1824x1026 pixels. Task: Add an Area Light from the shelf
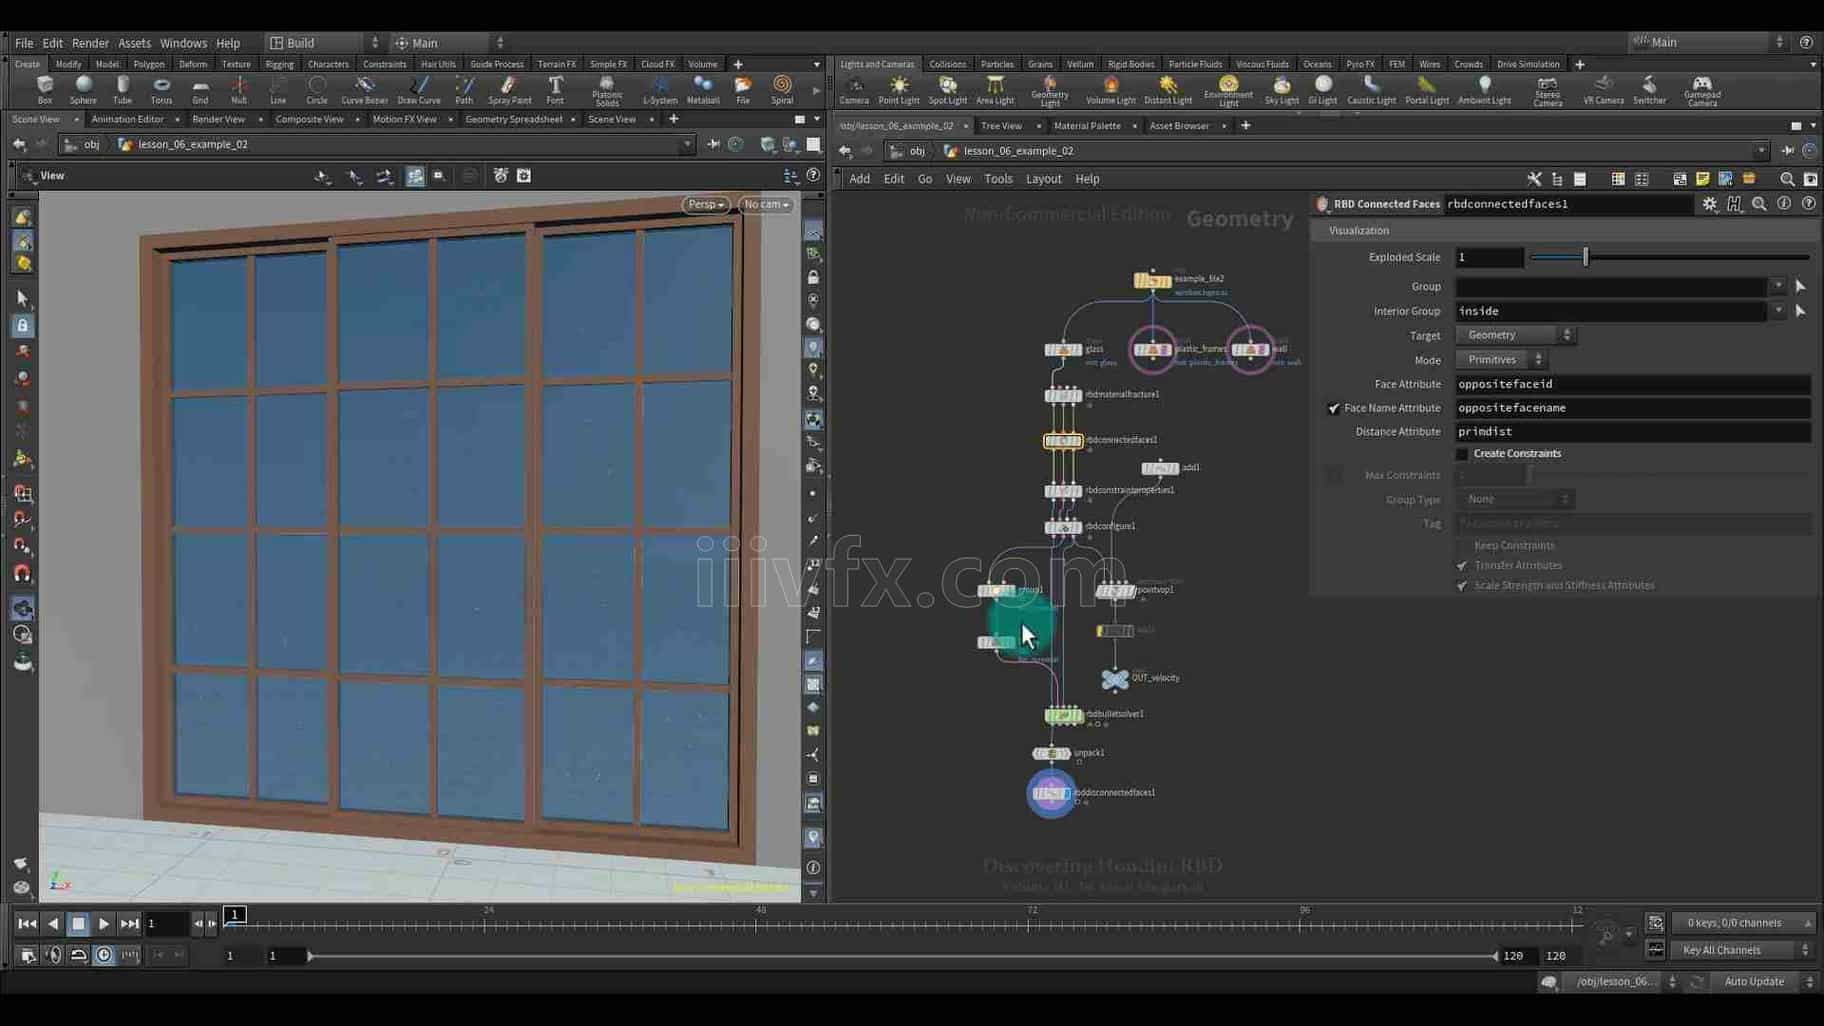tap(994, 90)
